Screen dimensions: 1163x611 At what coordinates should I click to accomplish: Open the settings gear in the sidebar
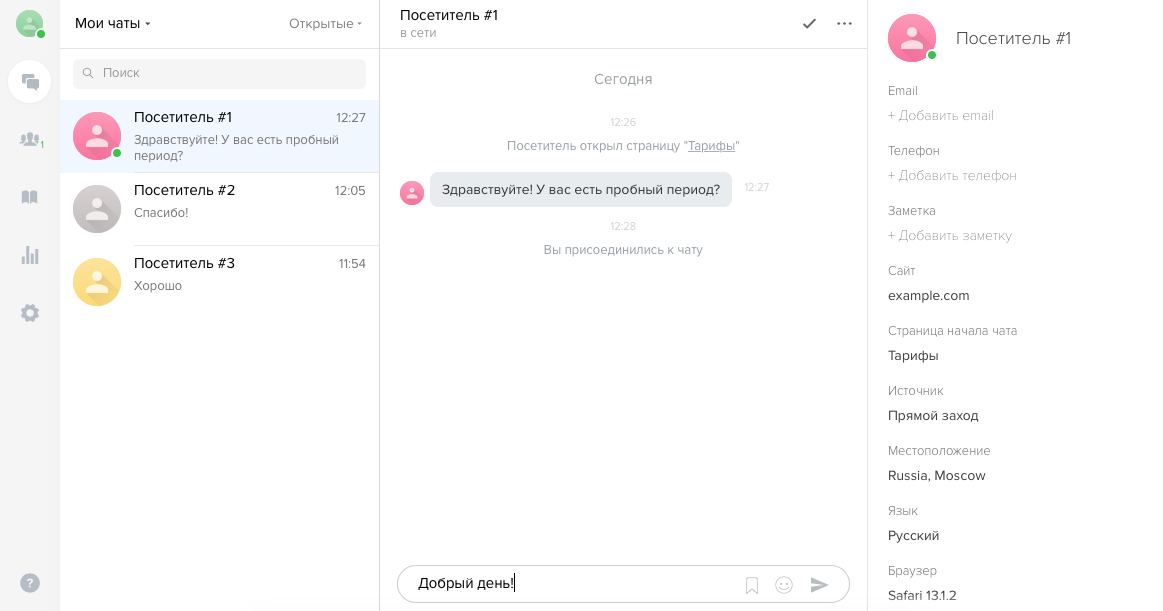[x=30, y=313]
